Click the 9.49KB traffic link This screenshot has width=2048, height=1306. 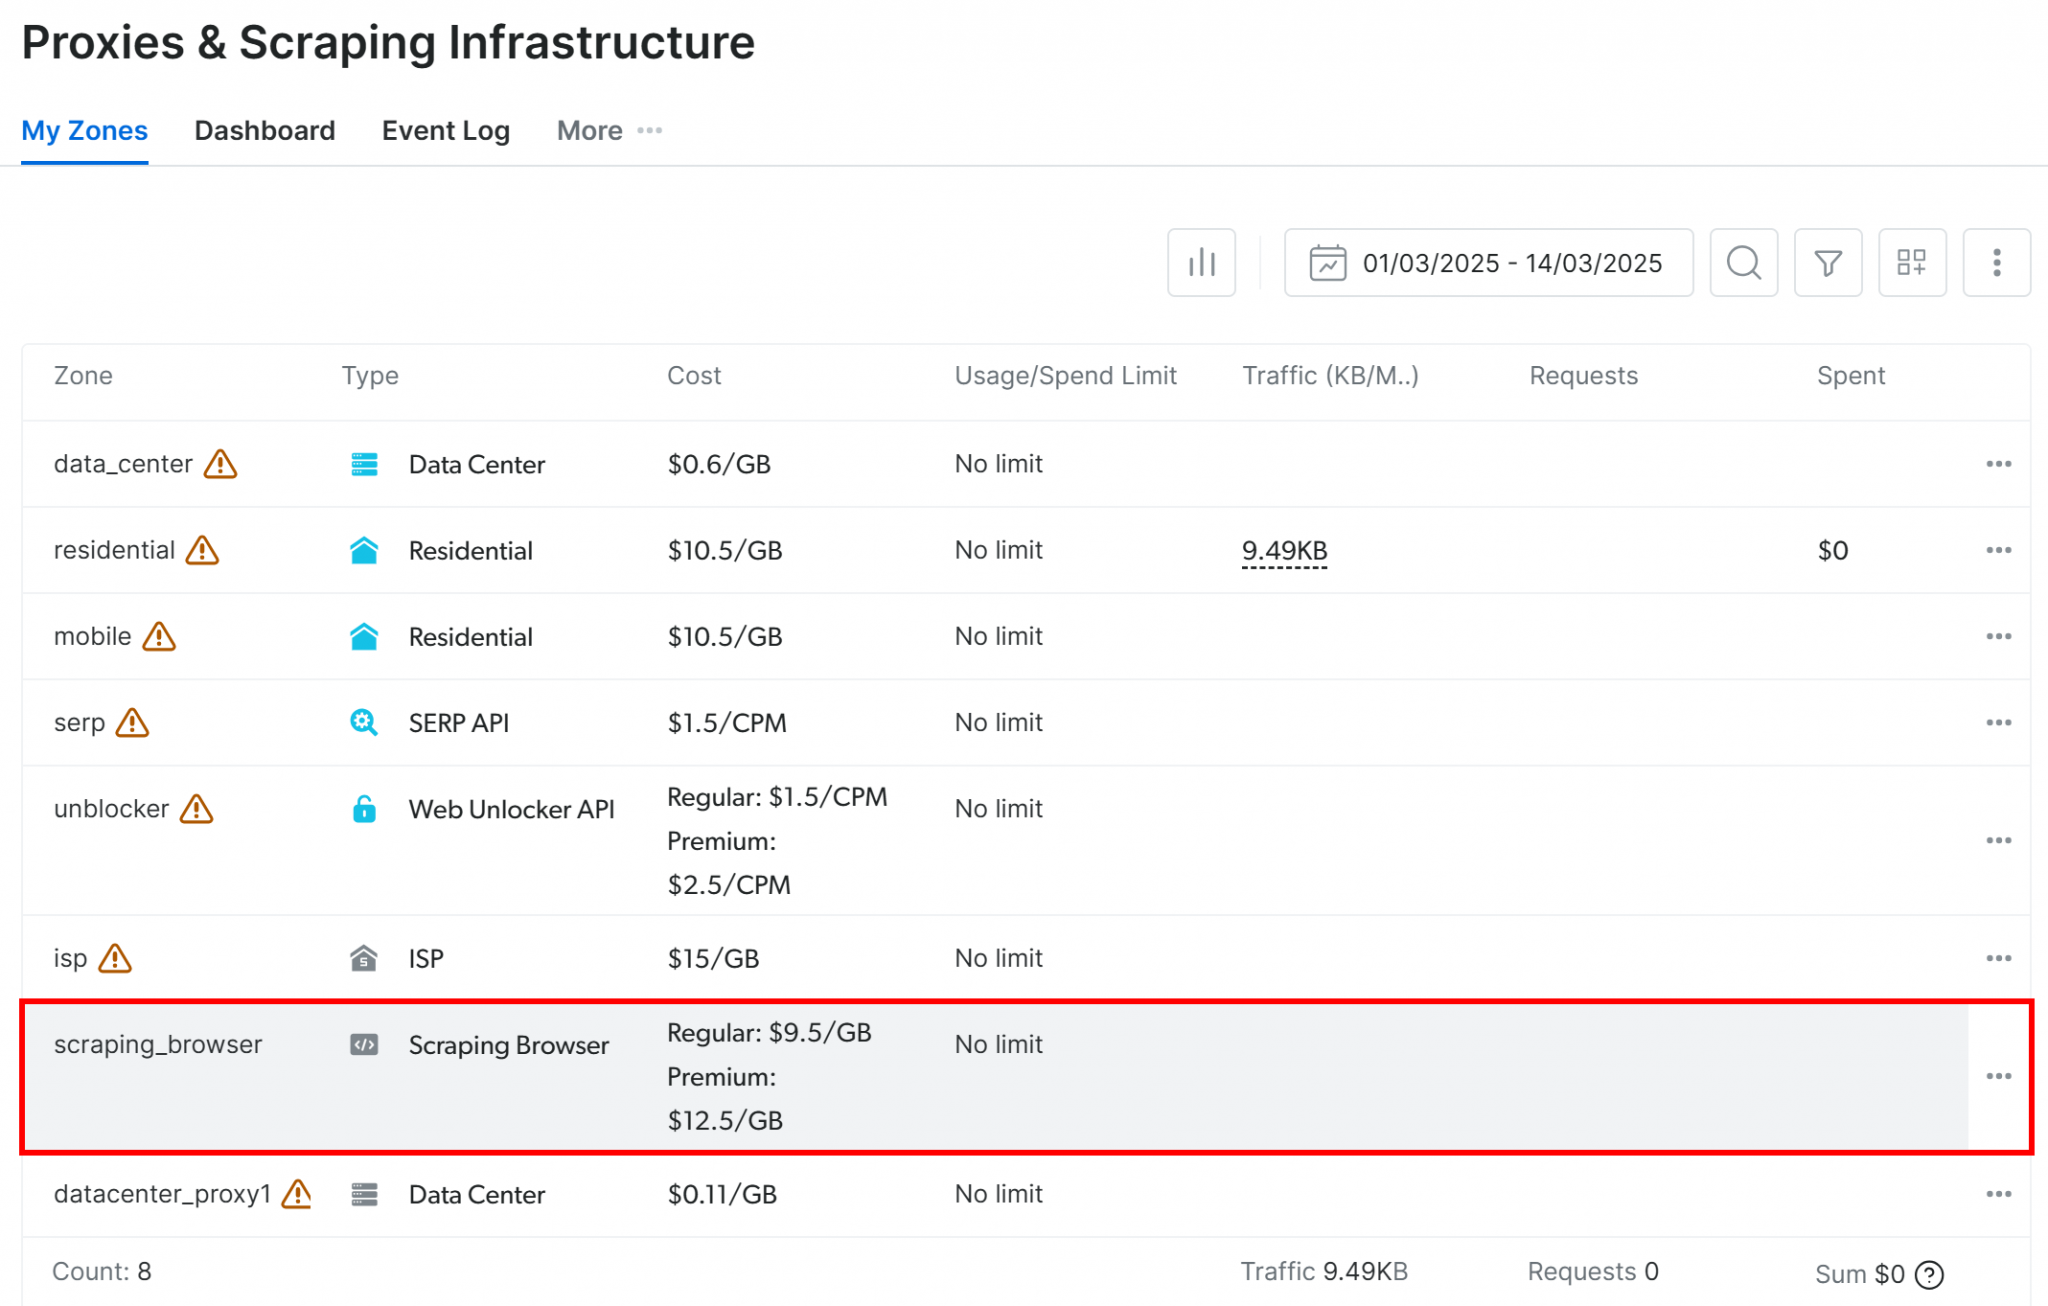[1284, 551]
